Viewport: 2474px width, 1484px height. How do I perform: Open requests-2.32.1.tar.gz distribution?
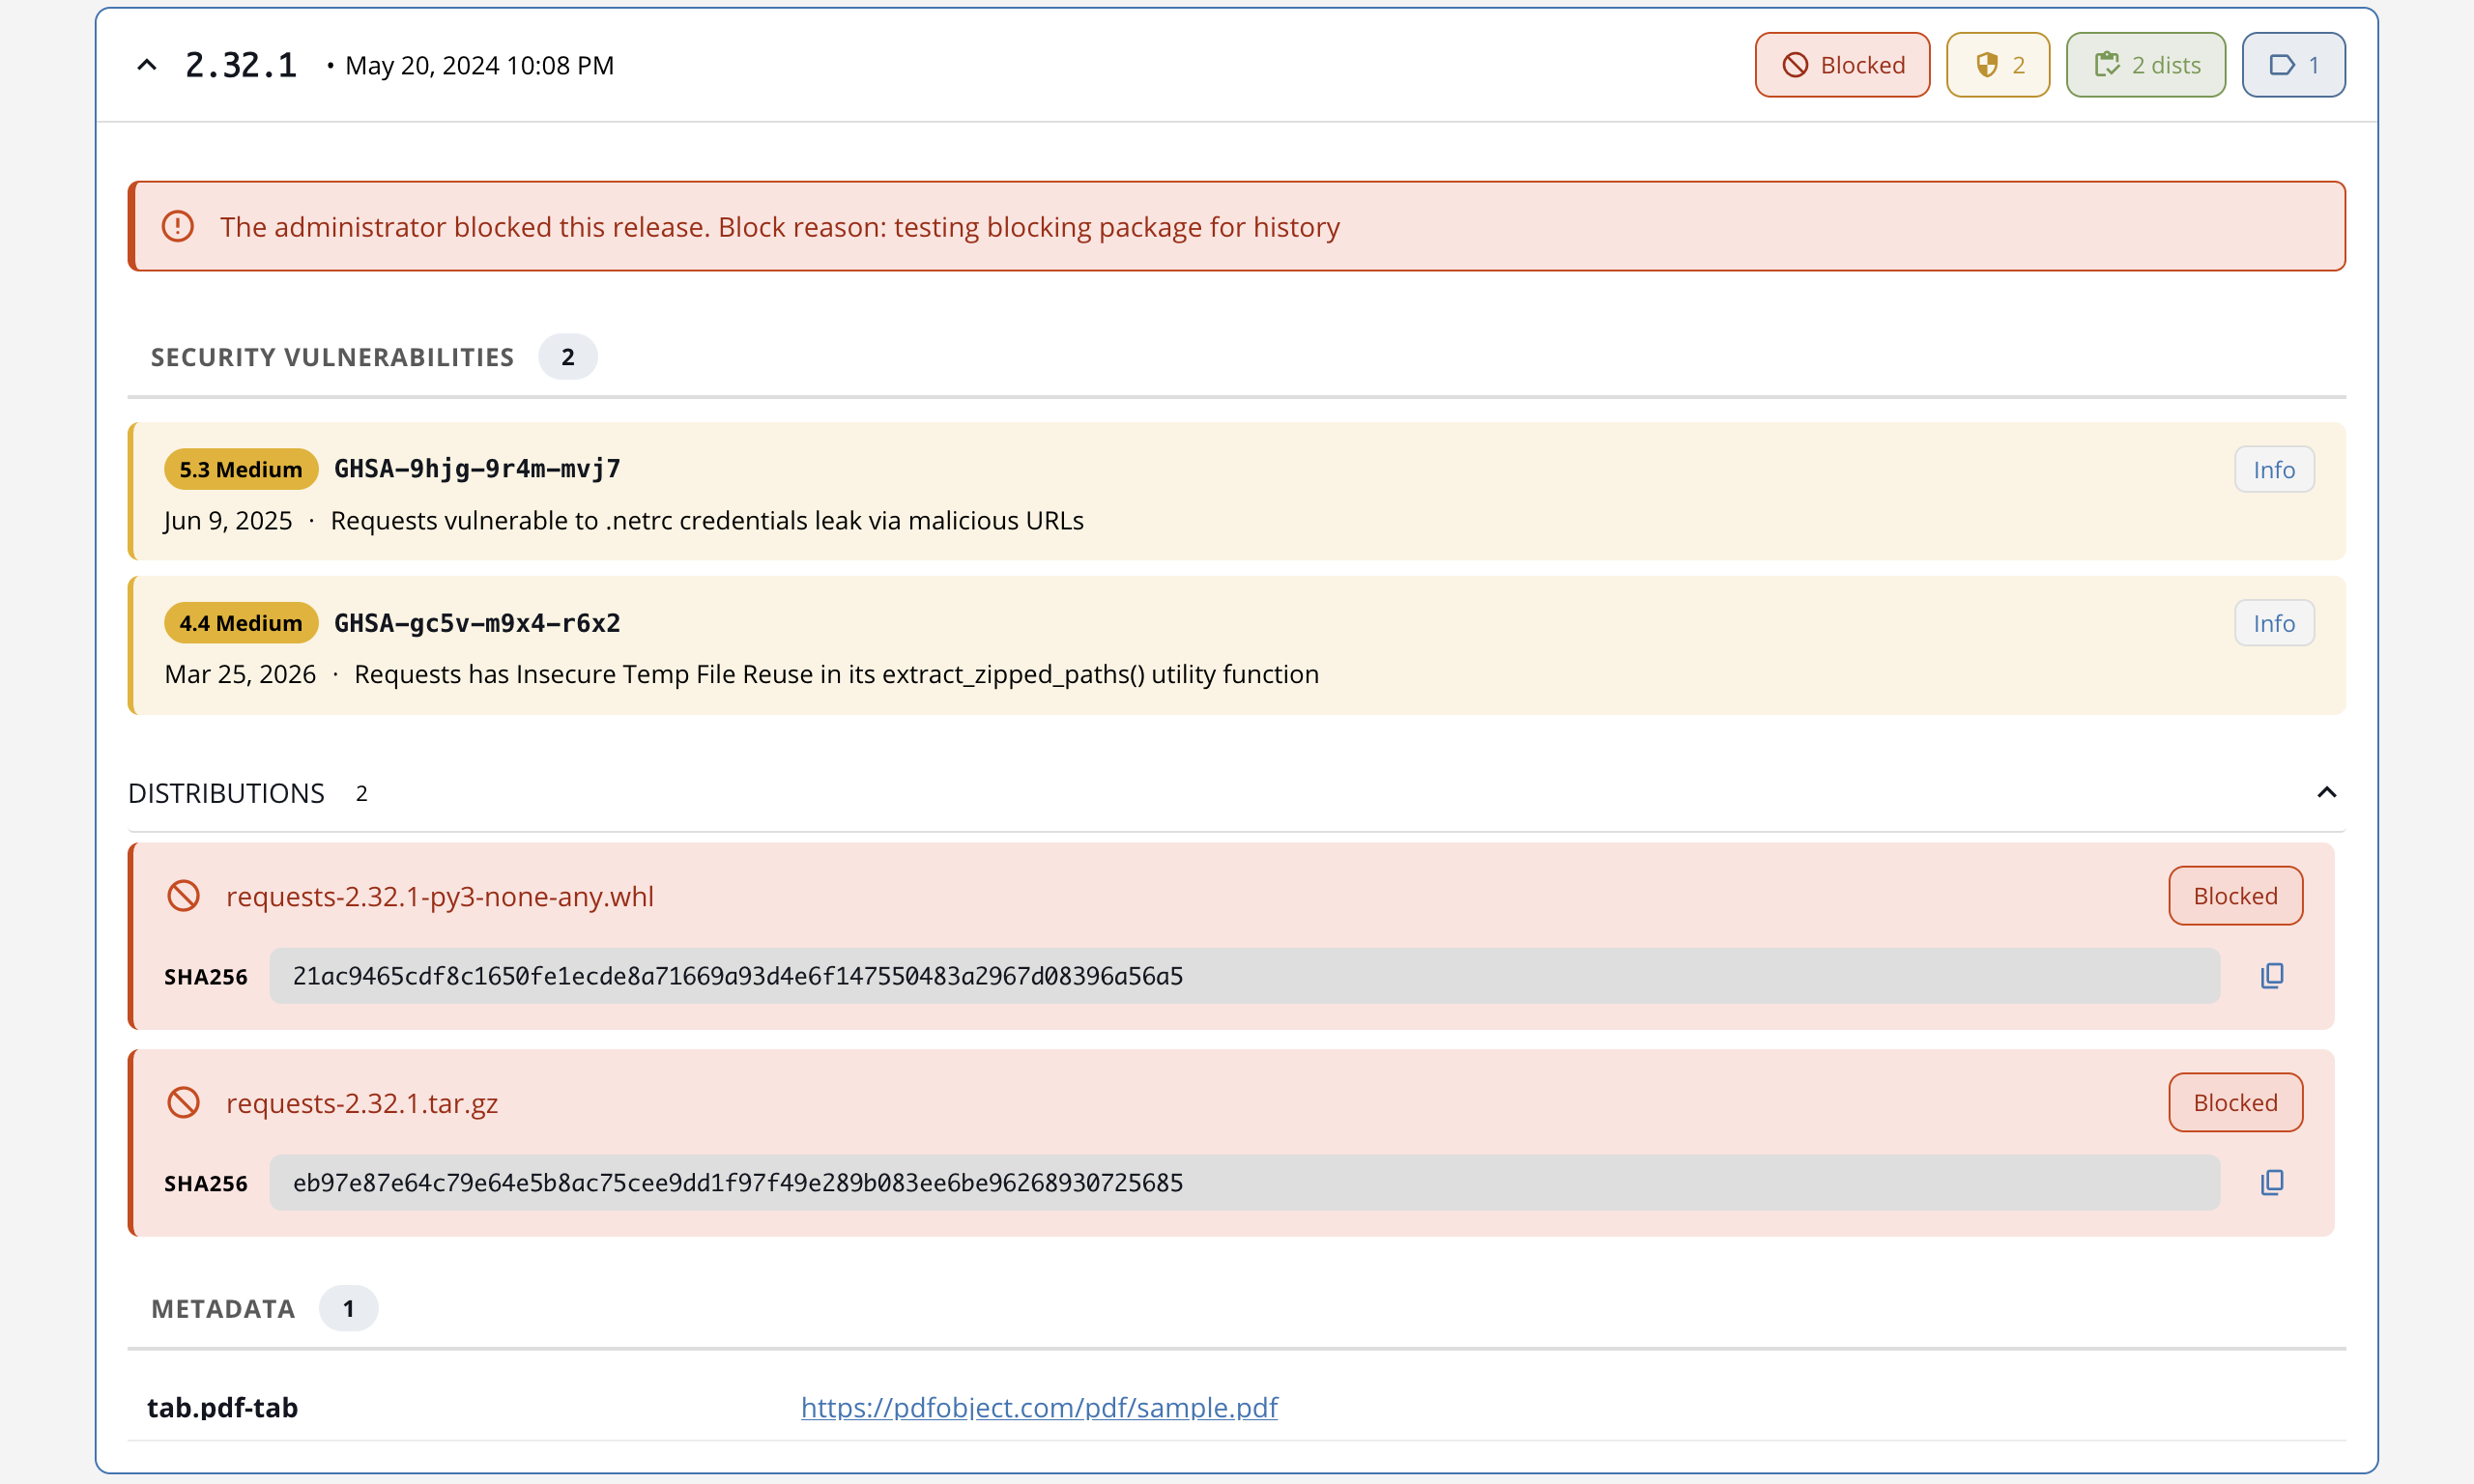click(x=362, y=1103)
